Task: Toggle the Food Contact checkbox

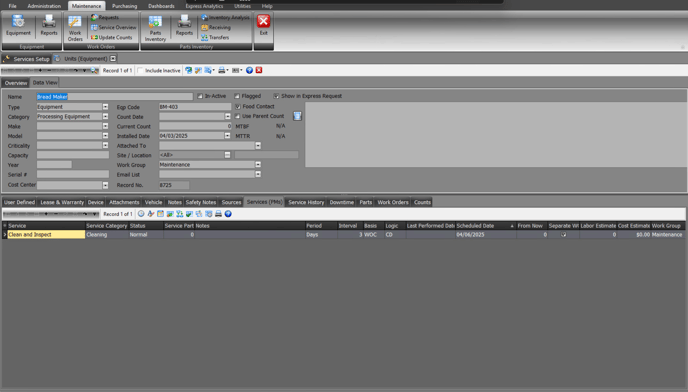Action: pos(238,106)
